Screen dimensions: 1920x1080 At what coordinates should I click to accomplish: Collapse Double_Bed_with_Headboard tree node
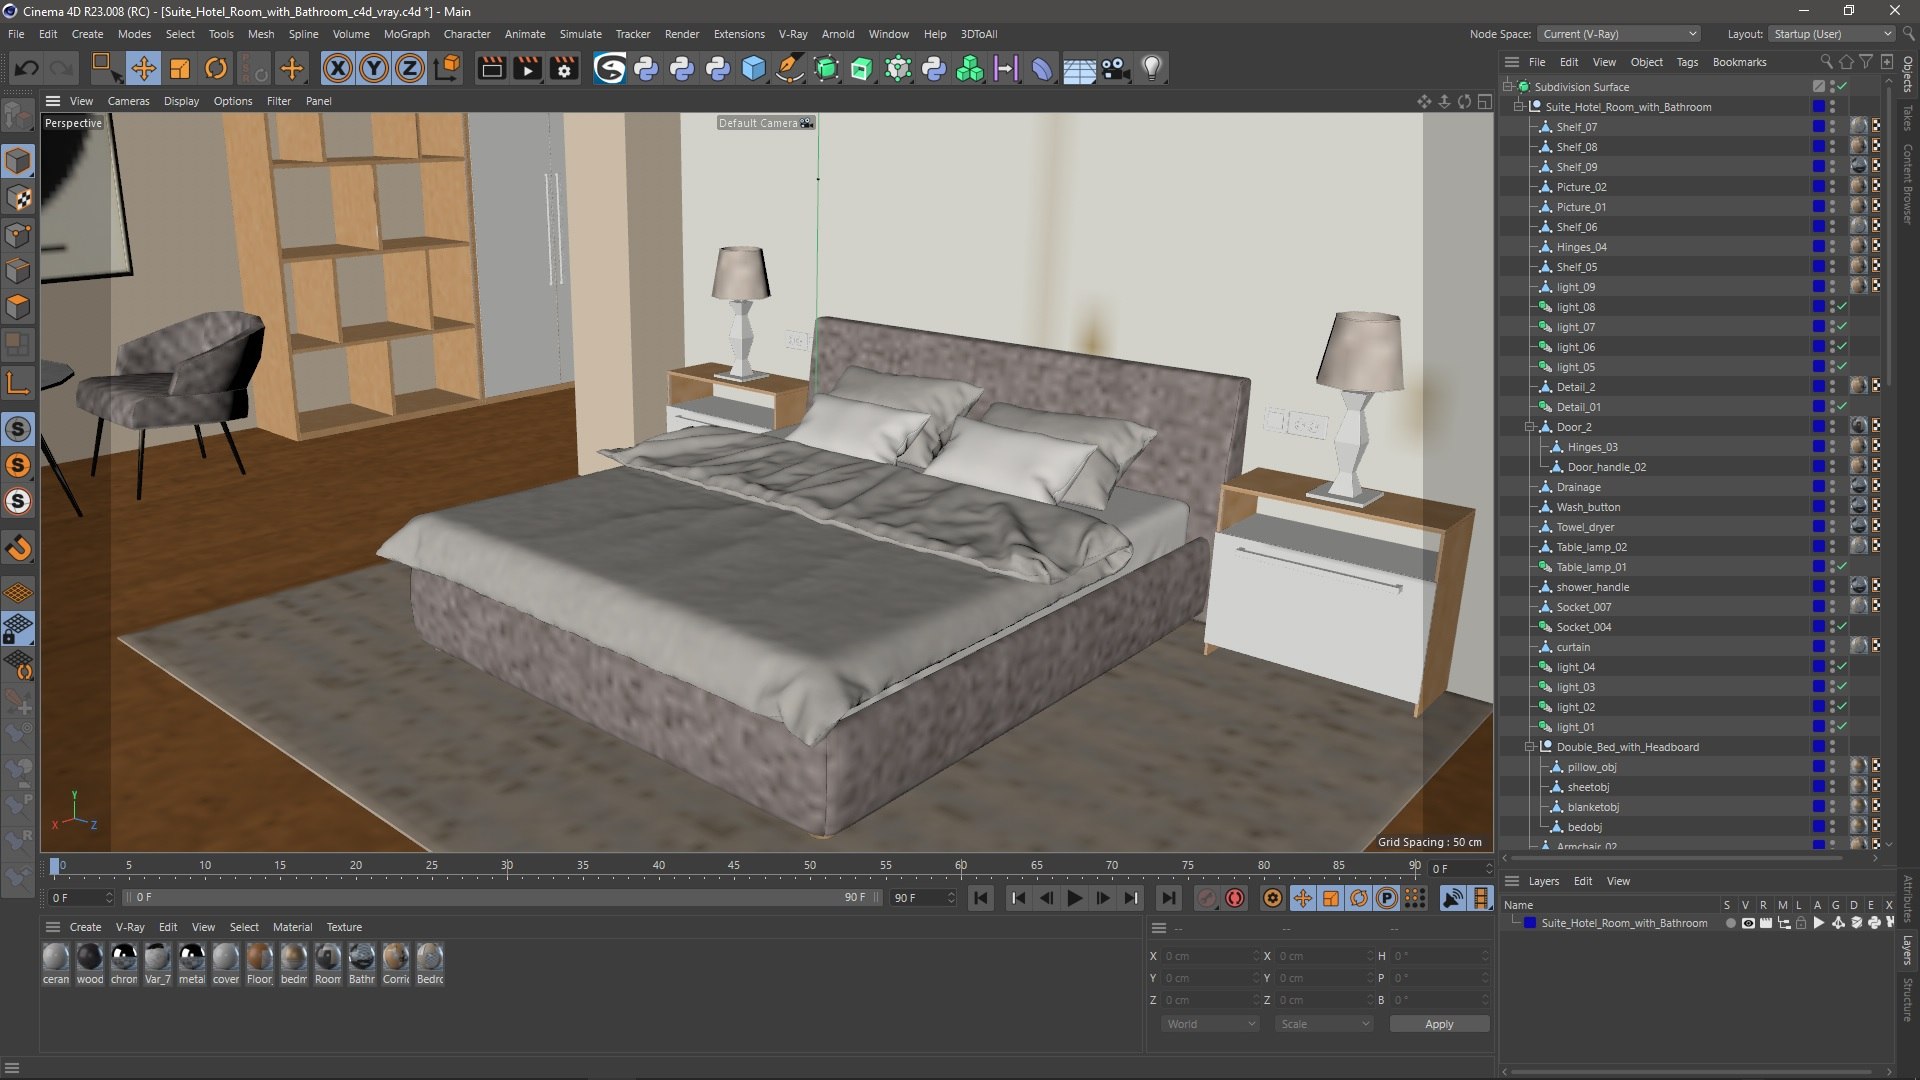pos(1530,747)
